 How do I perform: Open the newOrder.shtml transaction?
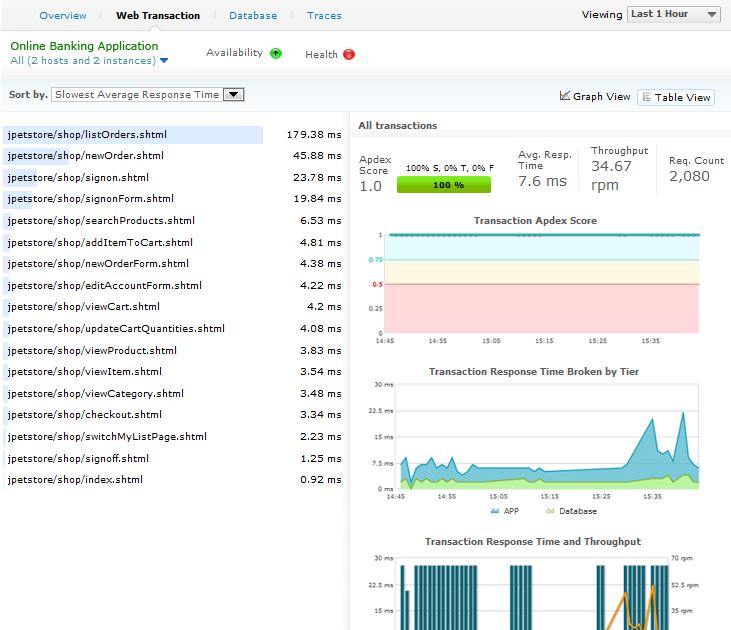pyautogui.click(x=85, y=156)
